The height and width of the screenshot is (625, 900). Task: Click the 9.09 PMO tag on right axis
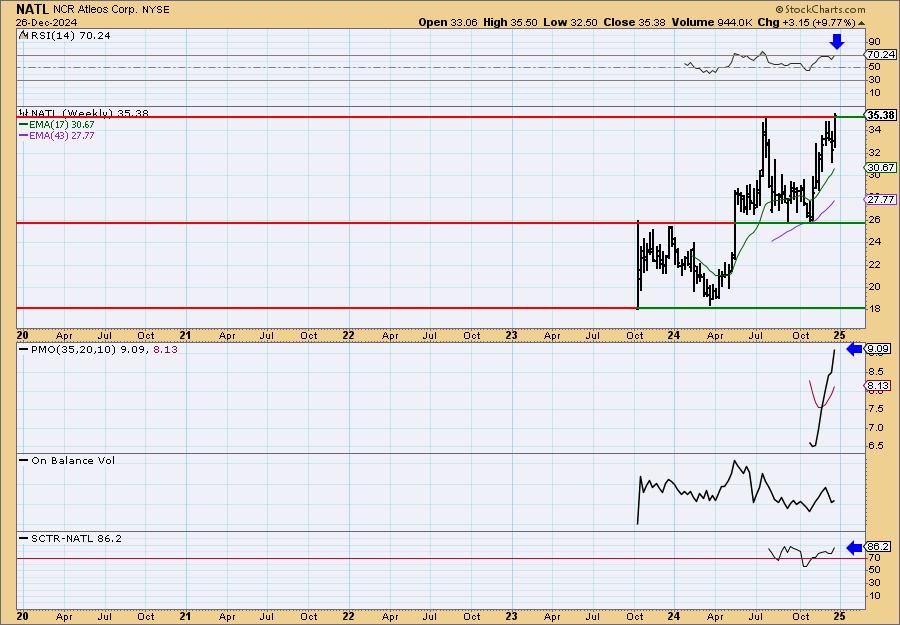pos(879,348)
